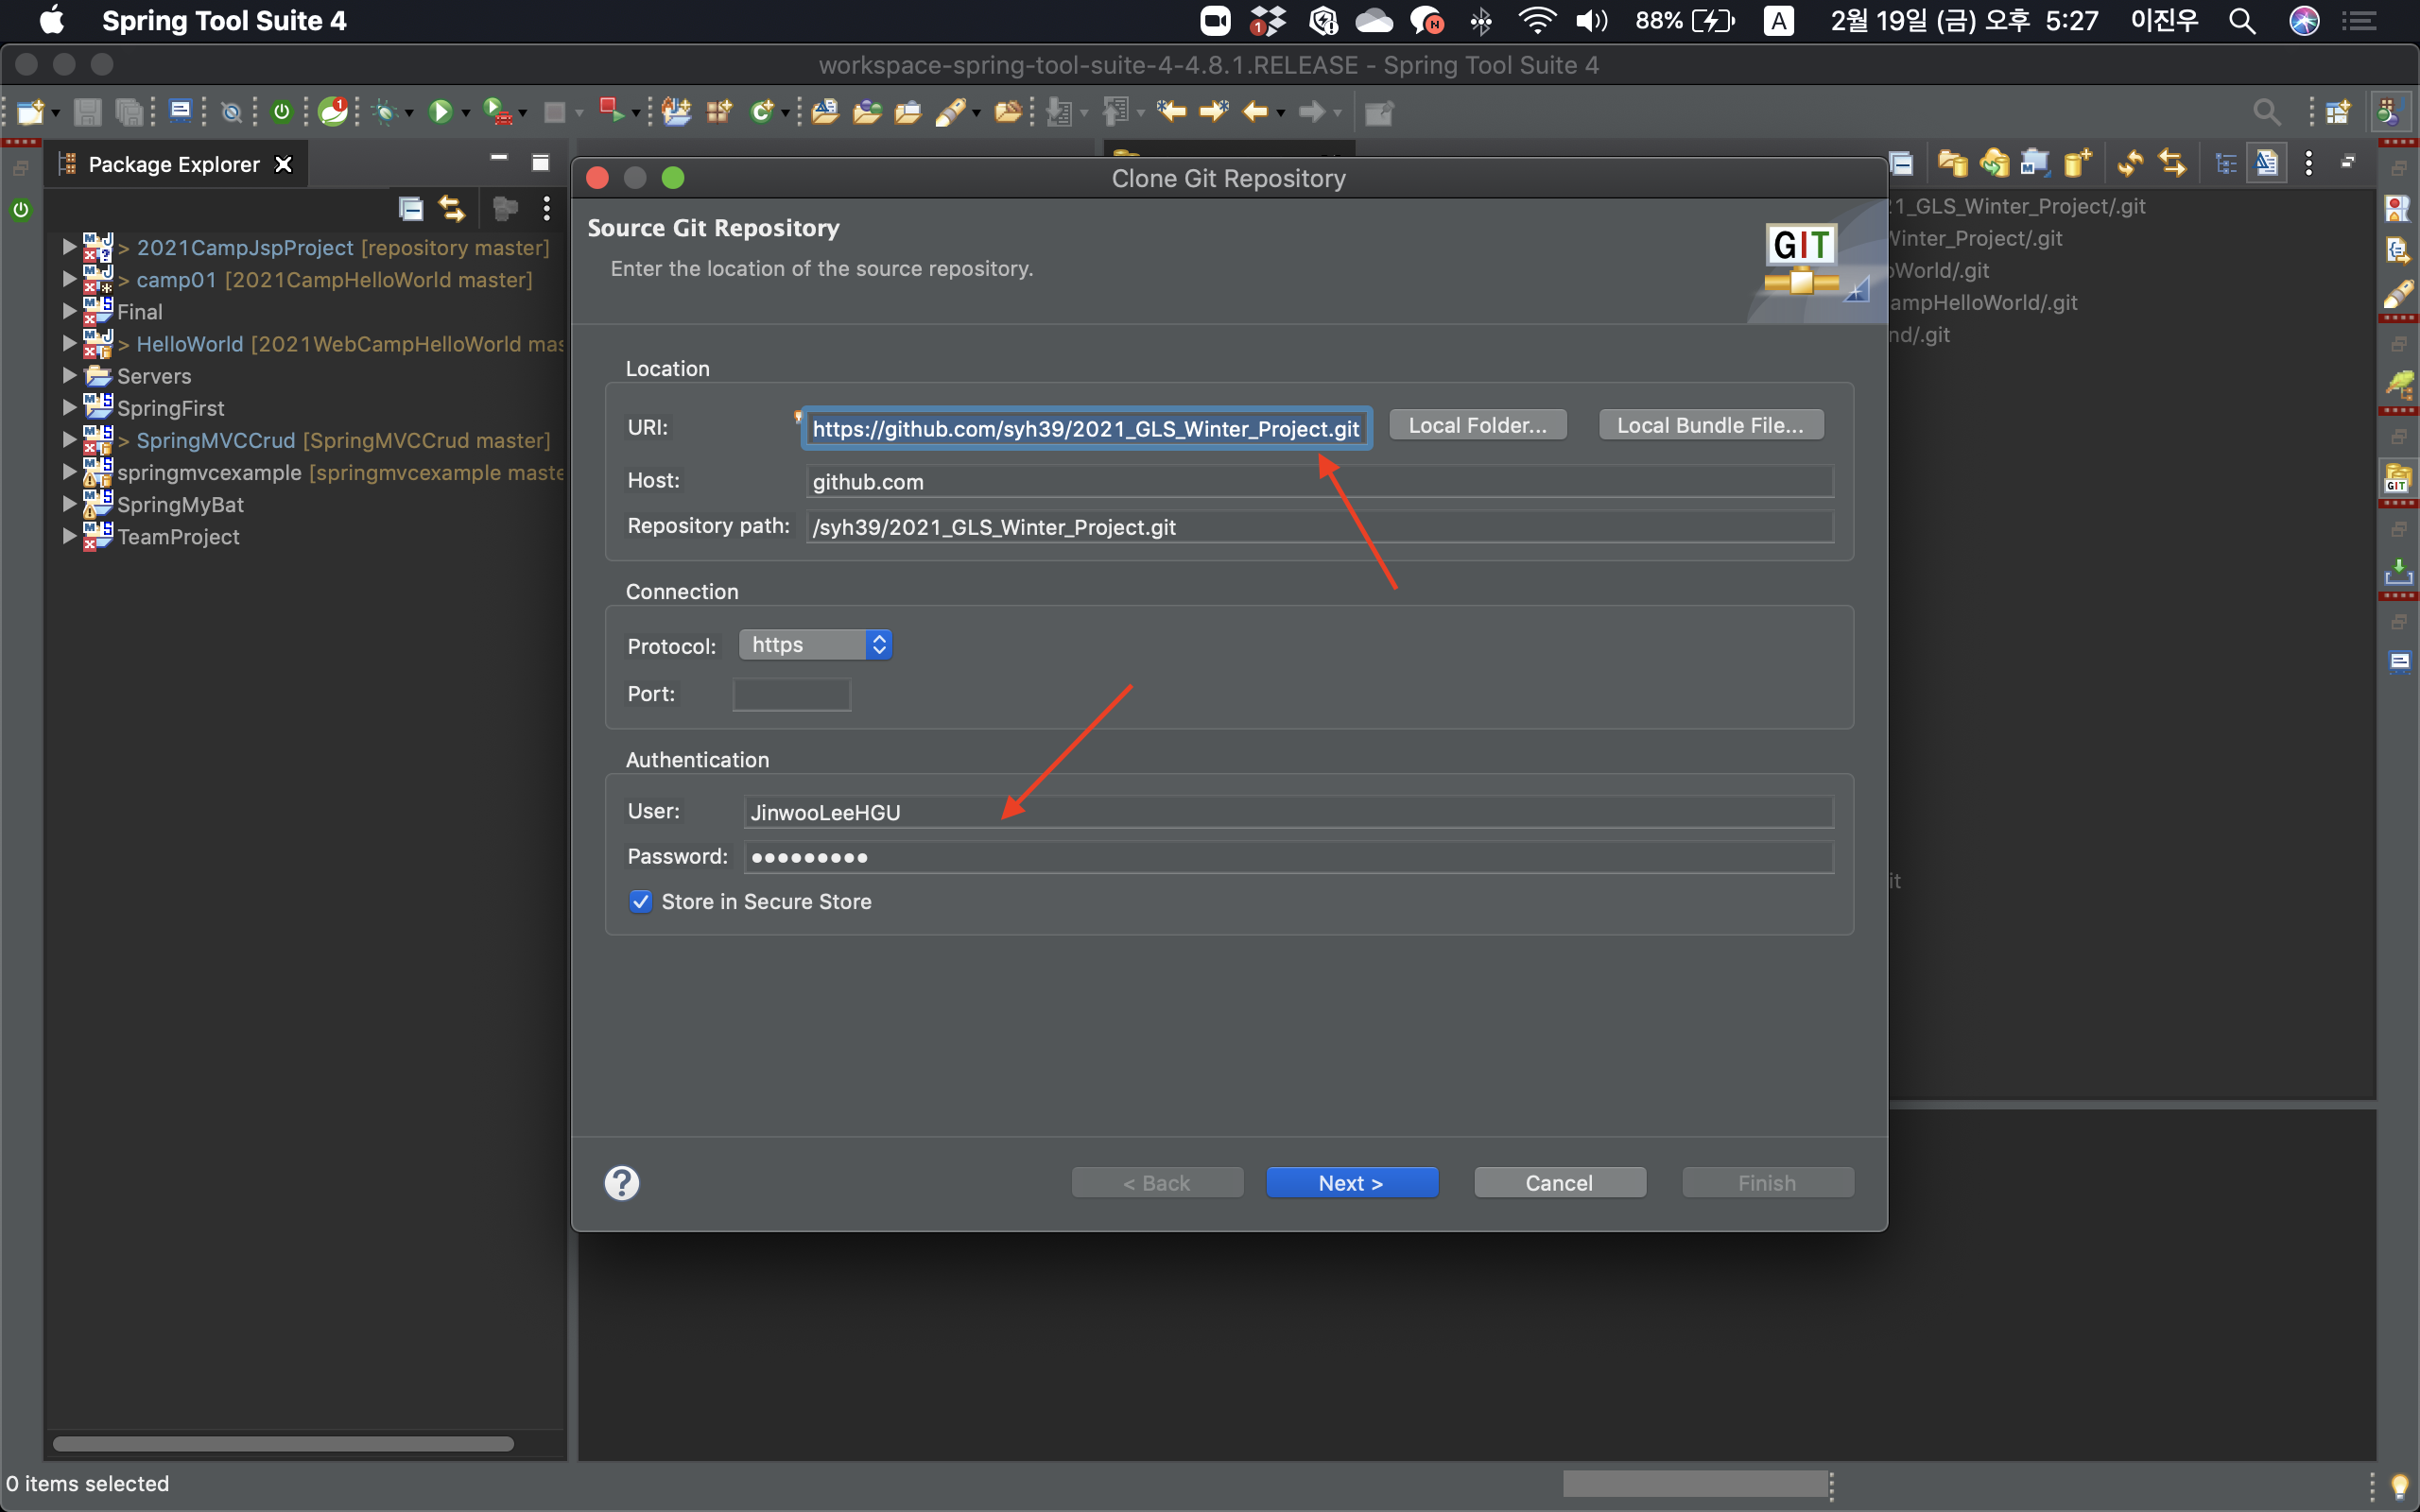Click the Local Folder... button

click(x=1477, y=425)
